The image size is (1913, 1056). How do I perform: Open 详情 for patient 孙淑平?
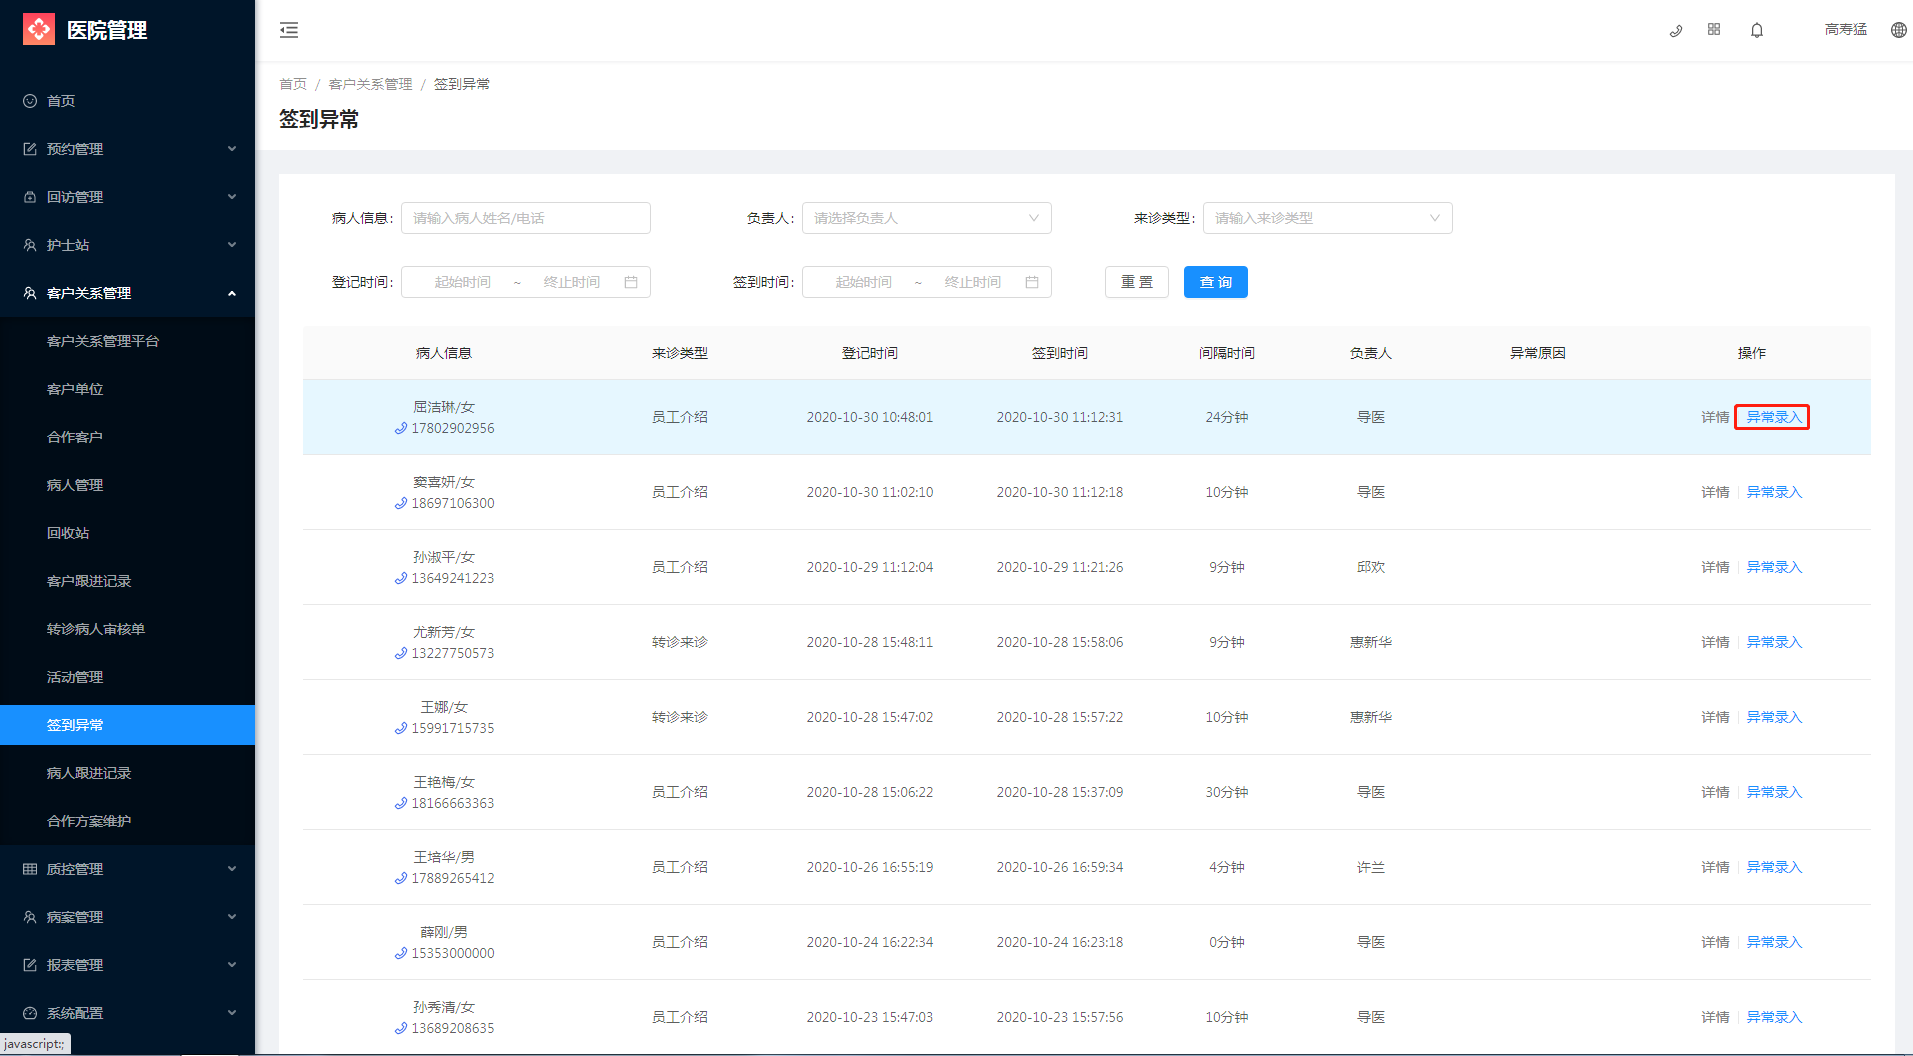(x=1715, y=567)
